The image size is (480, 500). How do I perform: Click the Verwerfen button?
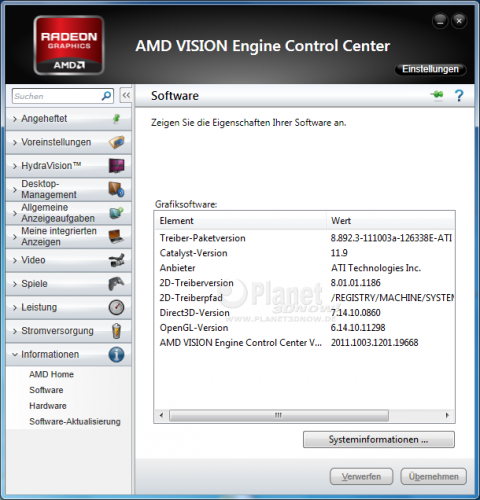point(361,477)
